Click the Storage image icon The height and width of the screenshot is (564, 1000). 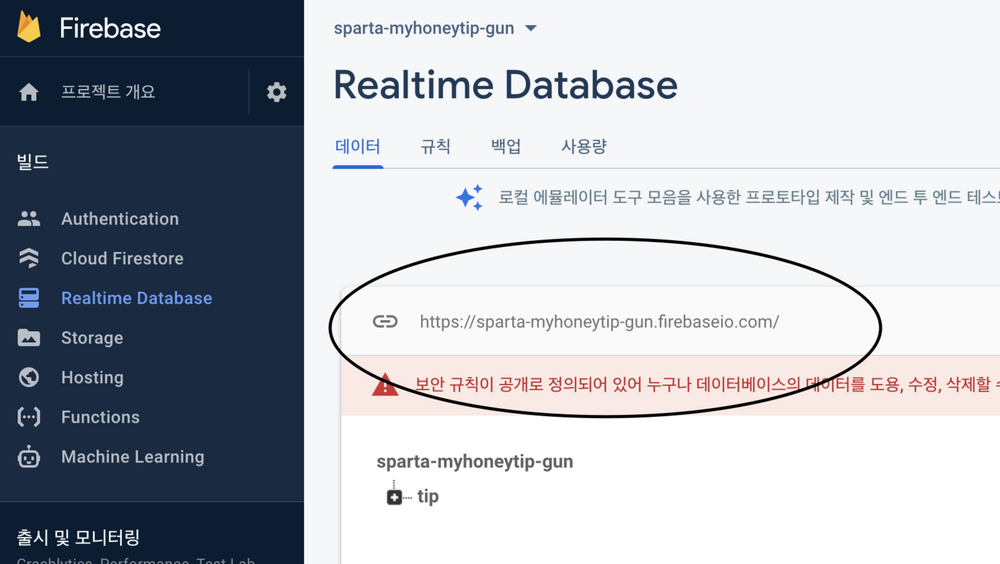point(29,338)
